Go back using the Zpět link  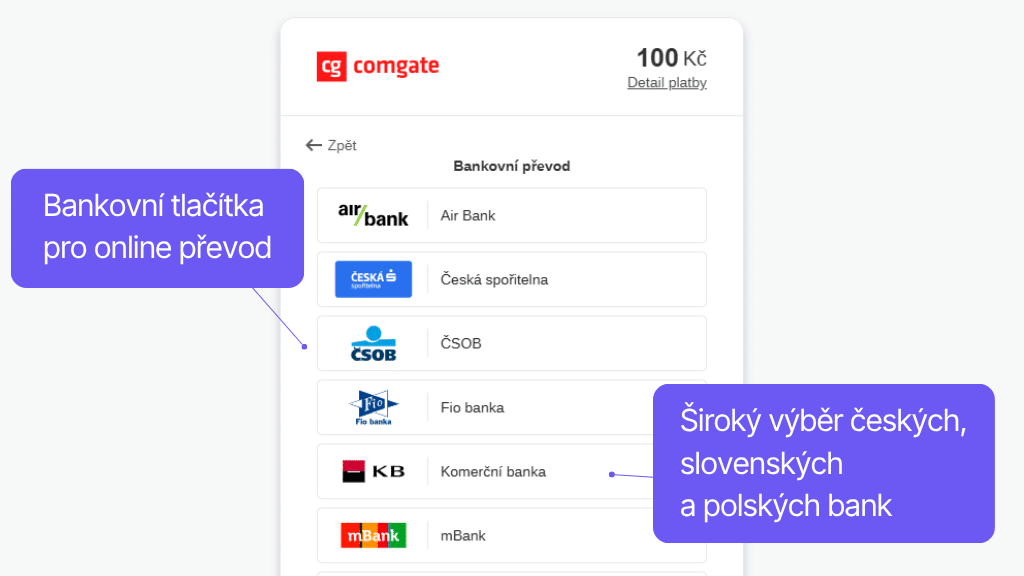342,145
